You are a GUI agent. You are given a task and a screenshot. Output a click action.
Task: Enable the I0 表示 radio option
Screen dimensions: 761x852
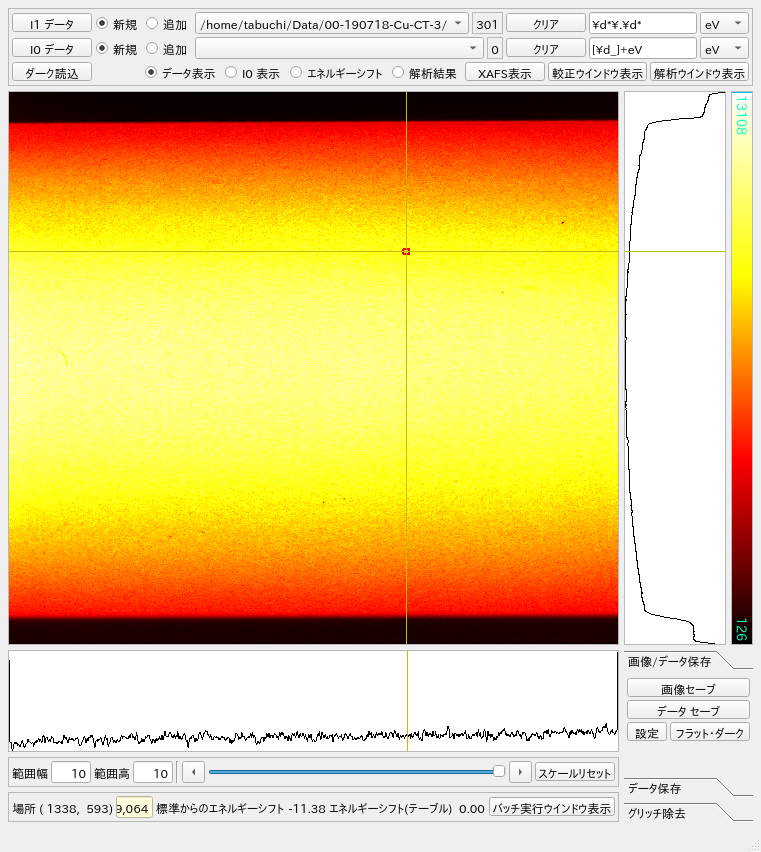[231, 72]
